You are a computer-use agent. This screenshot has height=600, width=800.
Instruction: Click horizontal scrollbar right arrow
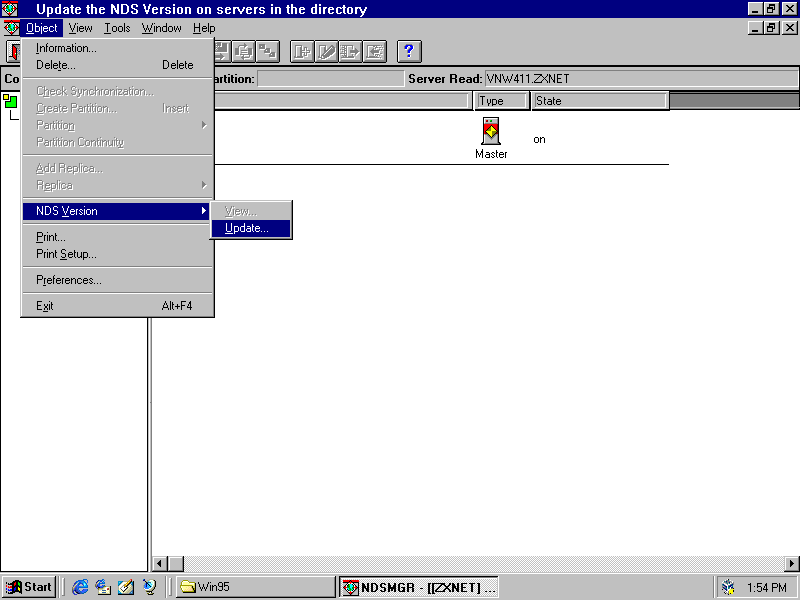click(792, 564)
